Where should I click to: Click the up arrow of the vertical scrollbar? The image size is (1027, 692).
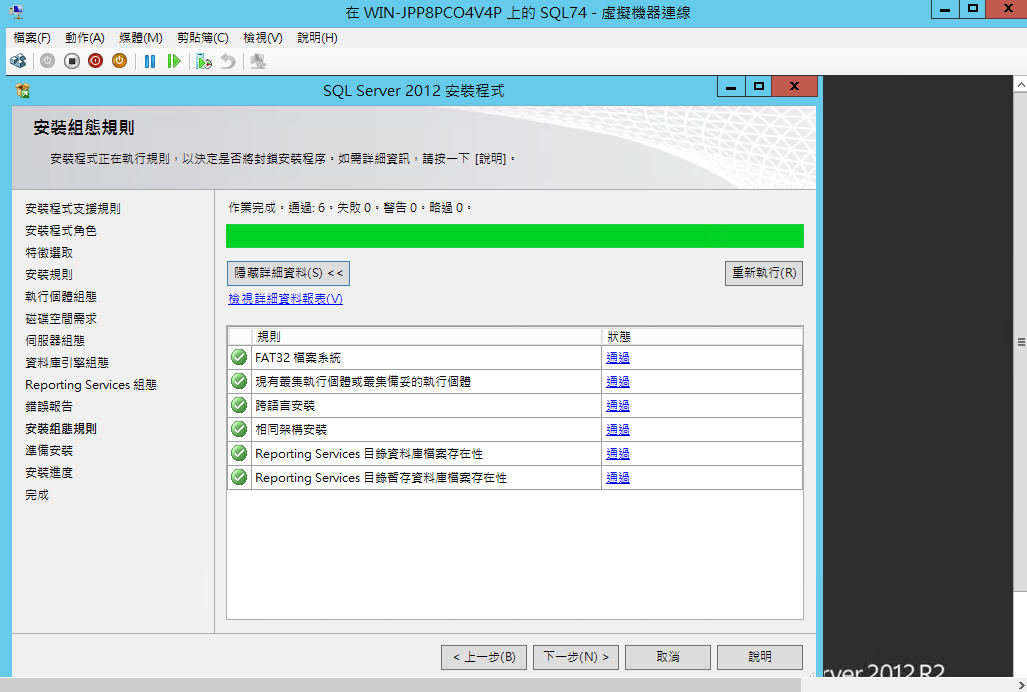tap(1020, 84)
